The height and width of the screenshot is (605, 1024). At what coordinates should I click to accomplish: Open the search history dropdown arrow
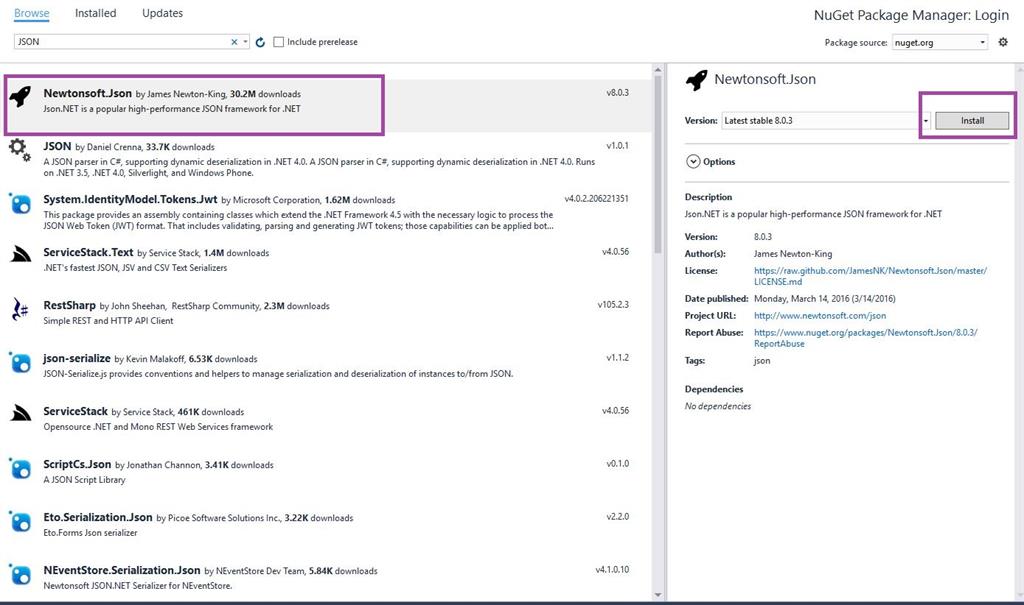coord(246,42)
